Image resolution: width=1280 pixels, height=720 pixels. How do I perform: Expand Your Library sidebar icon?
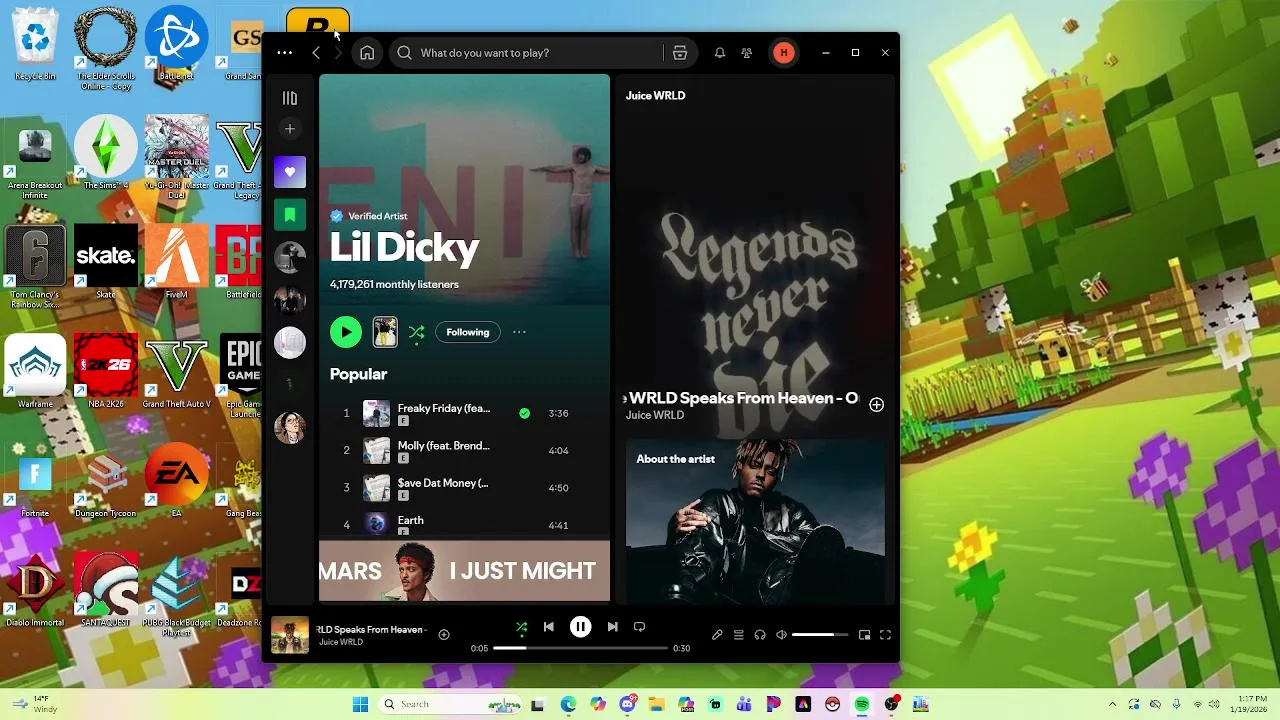click(x=290, y=98)
